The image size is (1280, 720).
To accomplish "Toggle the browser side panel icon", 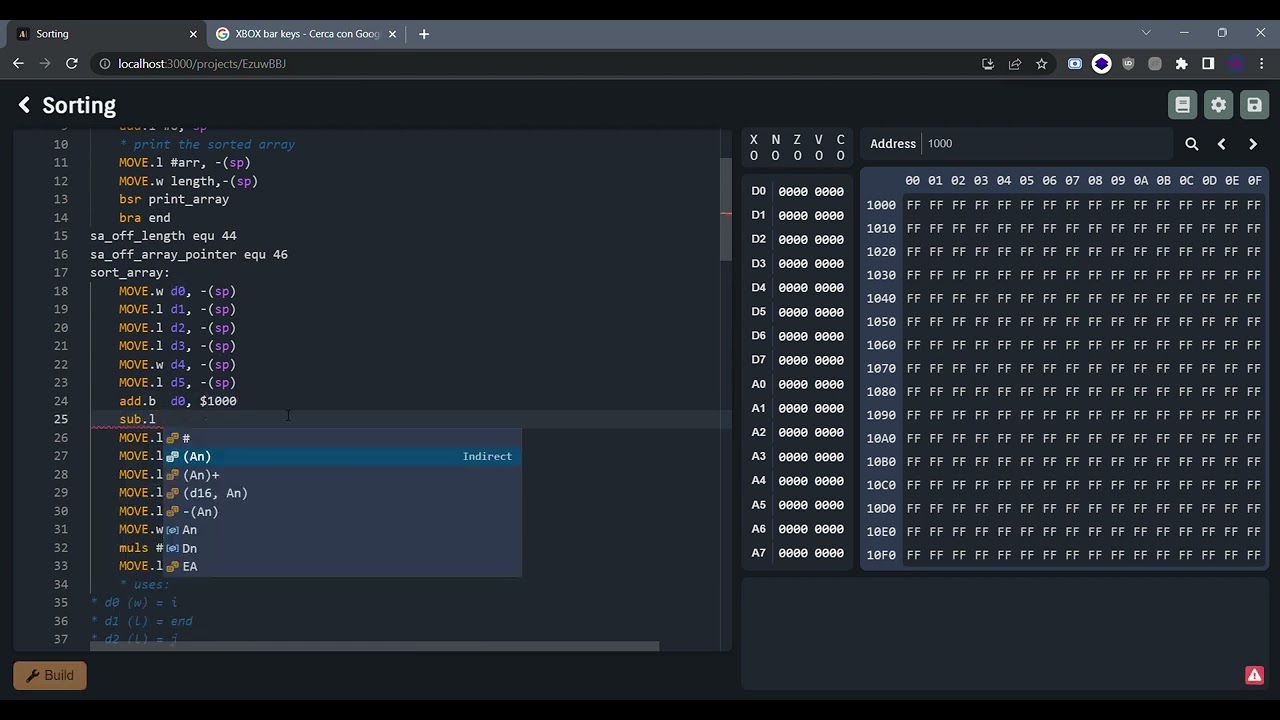I will click(x=1208, y=63).
